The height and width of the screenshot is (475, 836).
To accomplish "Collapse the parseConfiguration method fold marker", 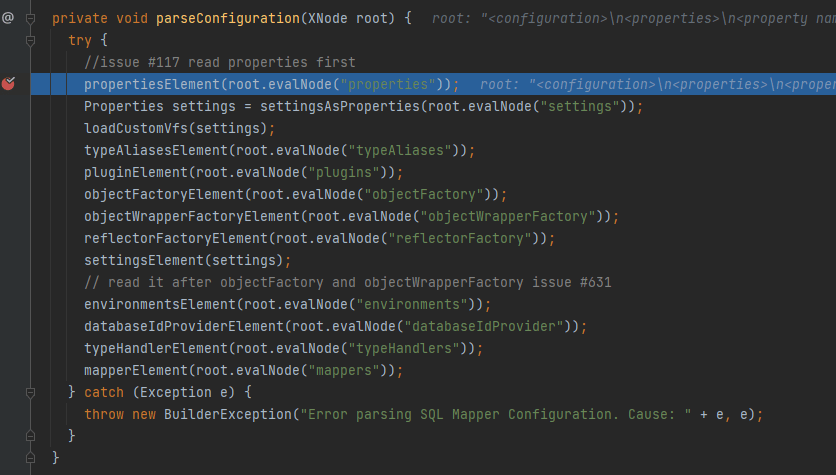I will click(x=30, y=19).
